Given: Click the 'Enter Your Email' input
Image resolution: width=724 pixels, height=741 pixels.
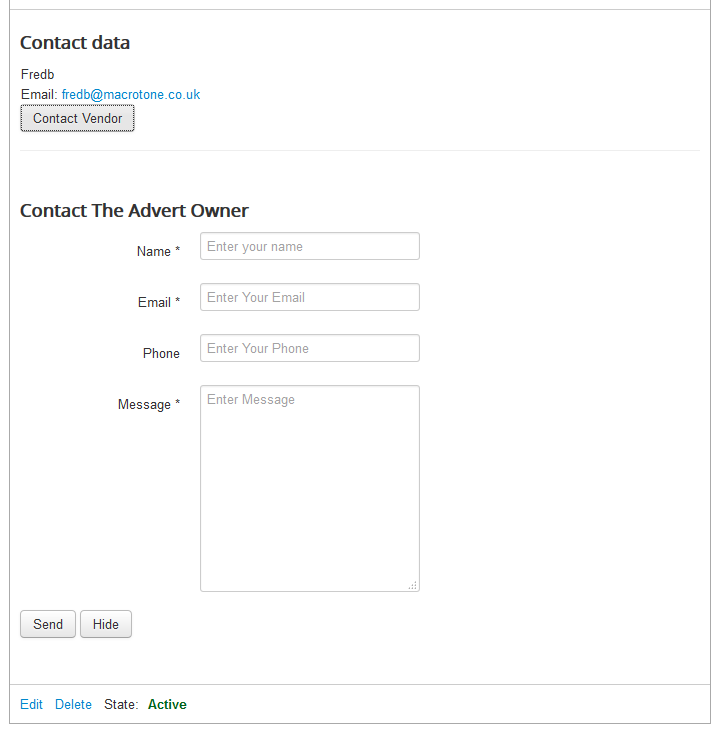Looking at the screenshot, I should click(309, 298).
